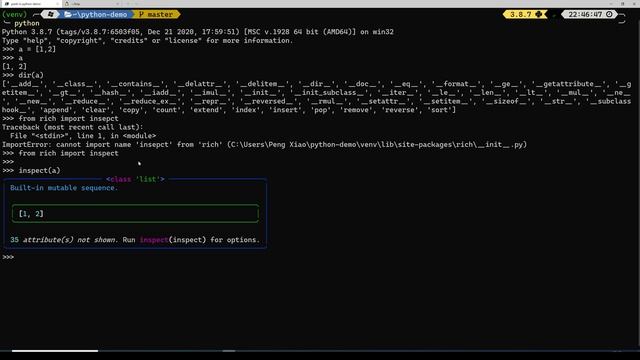Click the magenta 'inspect' word in hint
Screen dimensions: 640x360
(x=154, y=240)
